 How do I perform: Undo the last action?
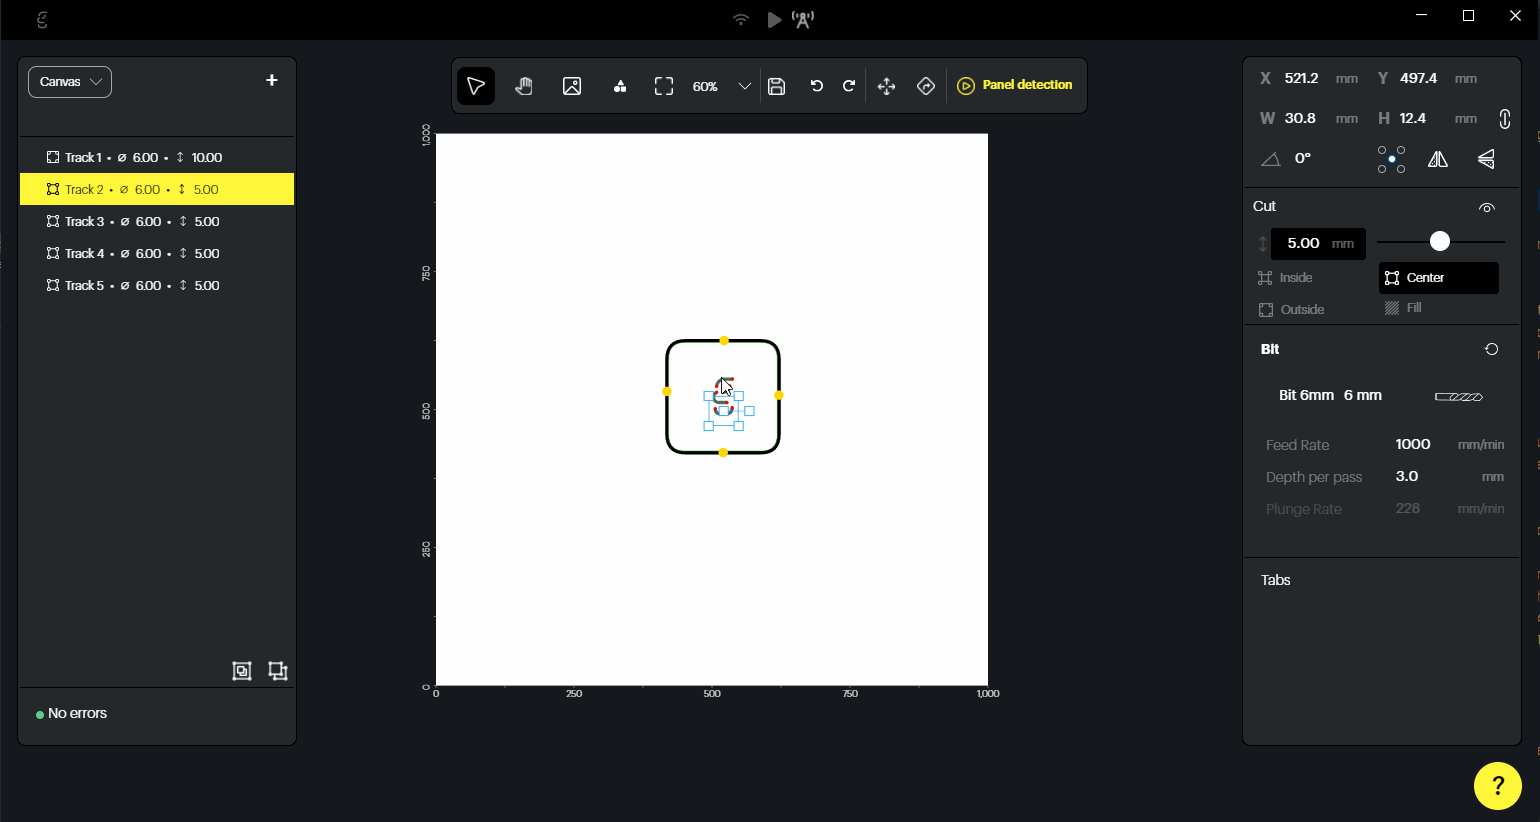pyautogui.click(x=817, y=86)
